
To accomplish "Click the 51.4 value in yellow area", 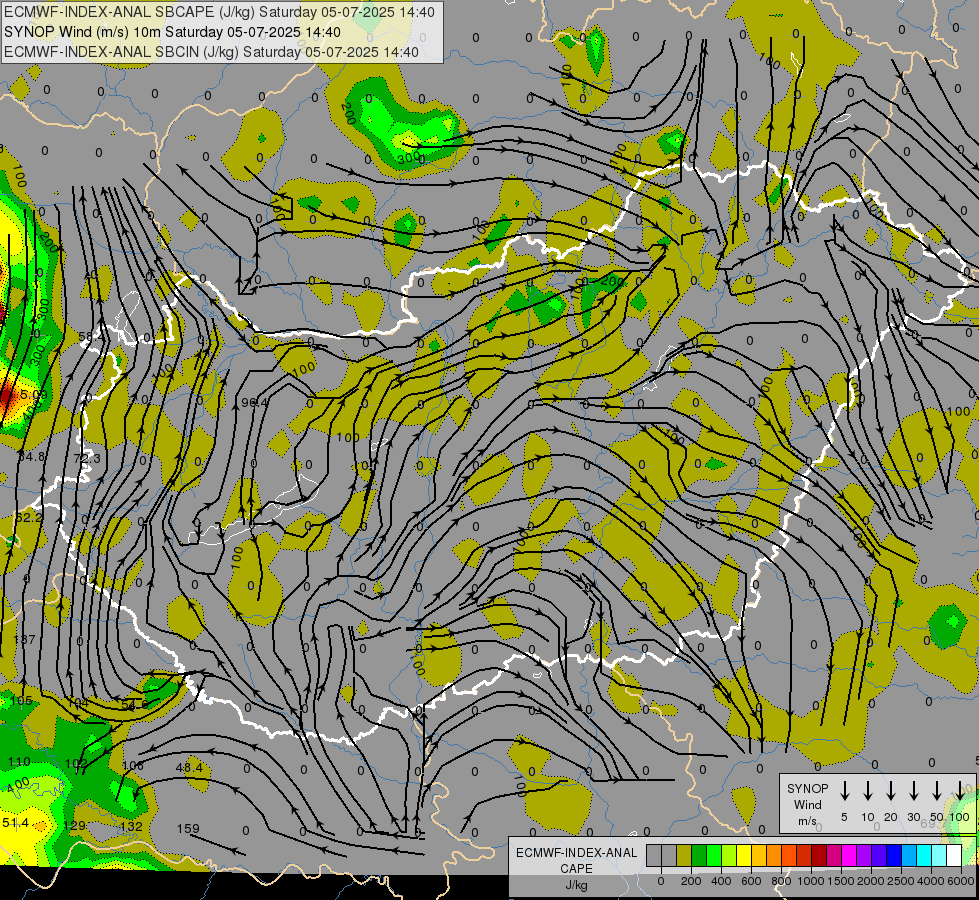I will coord(15,823).
